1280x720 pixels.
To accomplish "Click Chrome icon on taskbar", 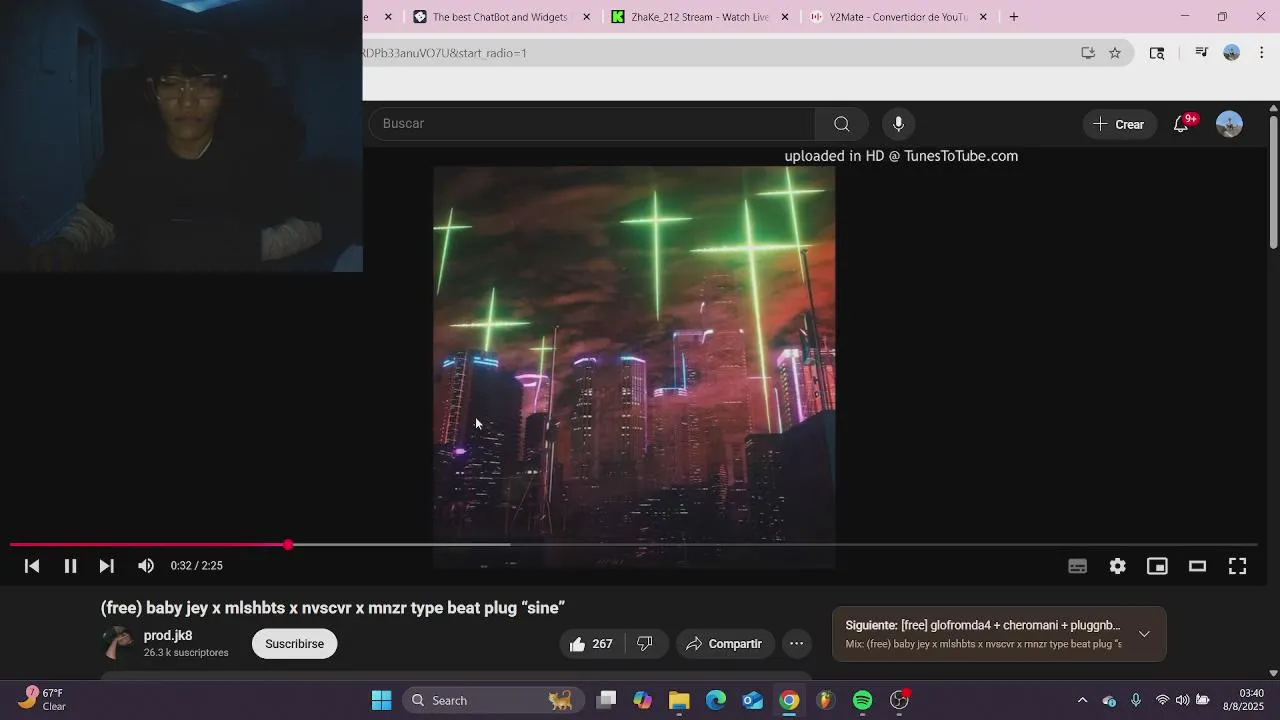I will coord(789,700).
